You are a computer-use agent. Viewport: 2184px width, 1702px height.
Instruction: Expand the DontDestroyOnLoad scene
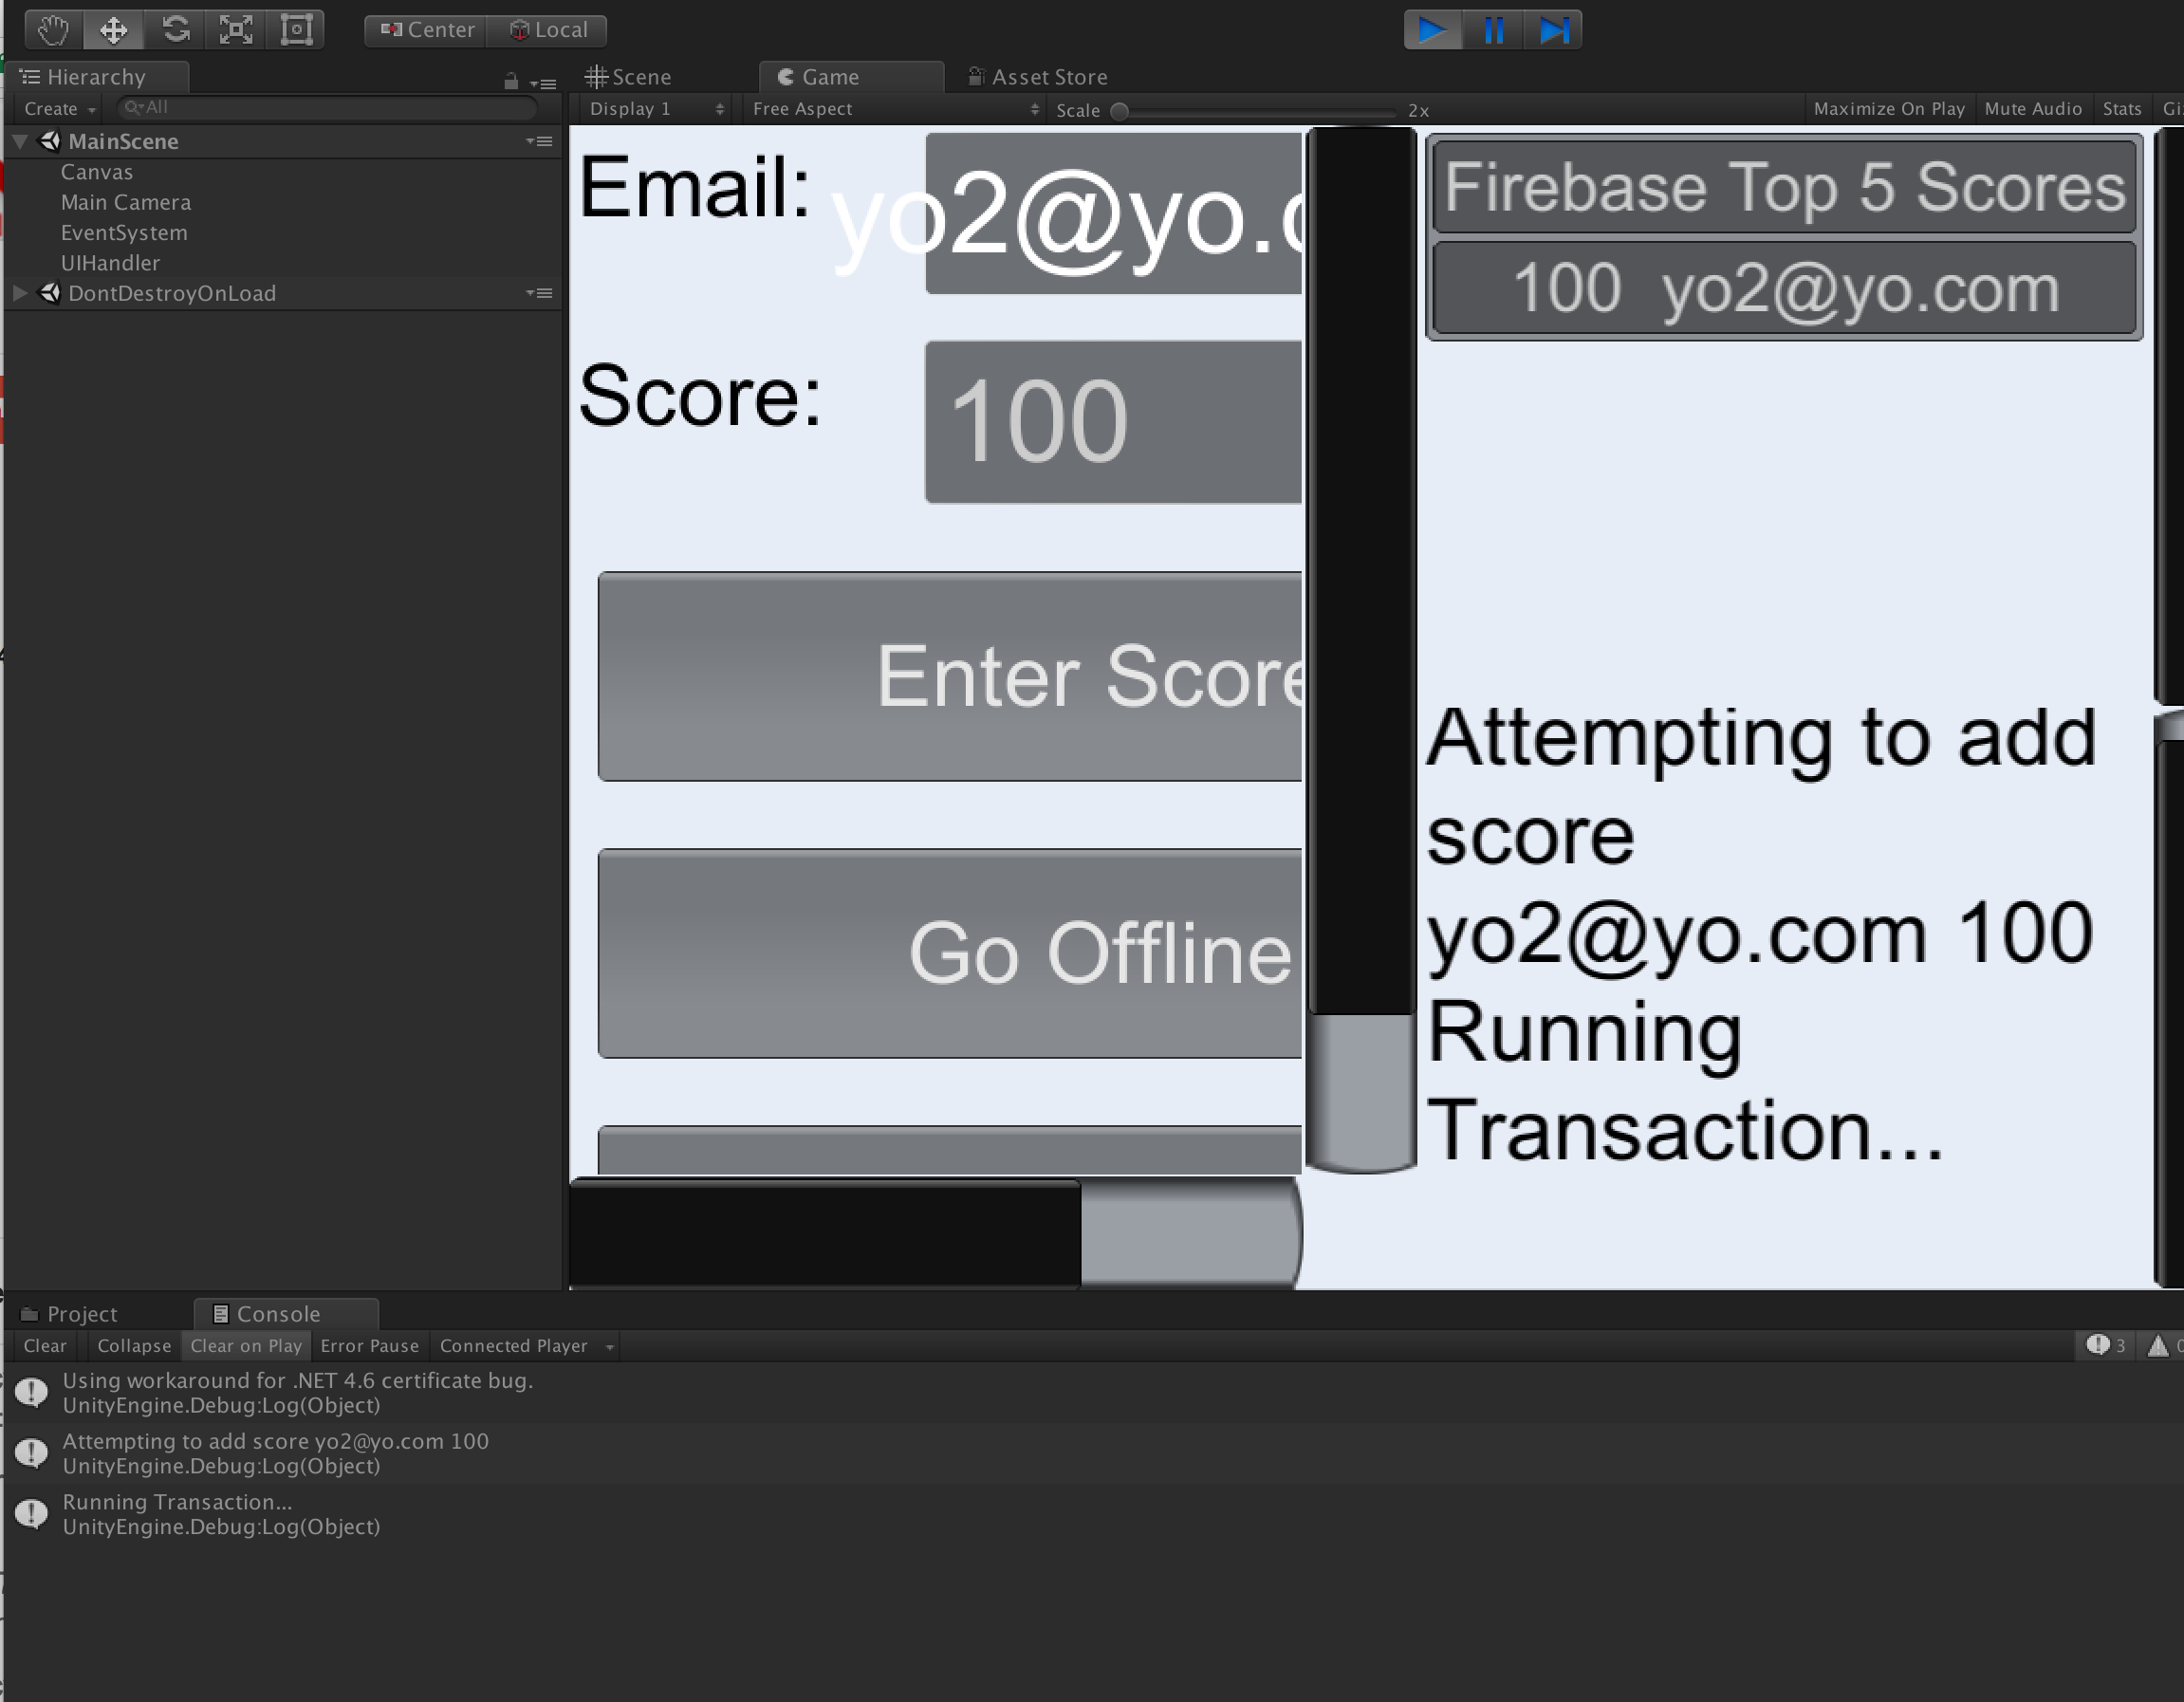point(20,294)
